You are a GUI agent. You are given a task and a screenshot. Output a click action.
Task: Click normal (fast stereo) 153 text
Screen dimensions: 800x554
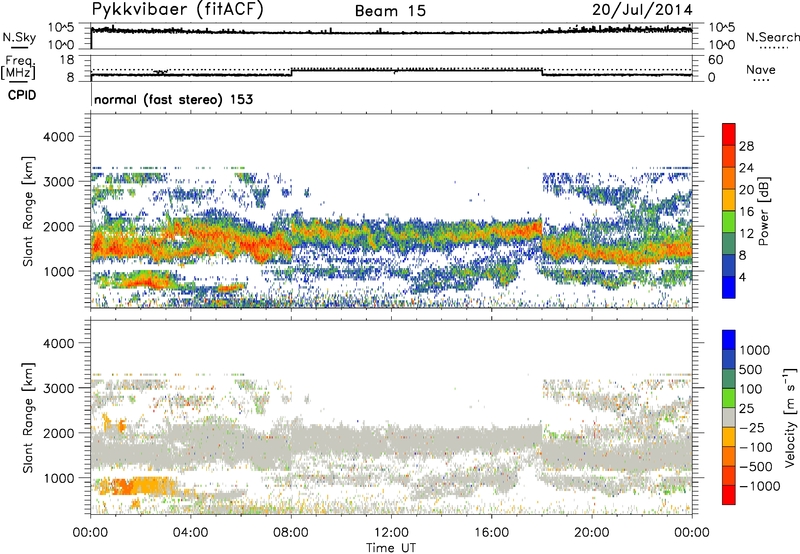click(173, 99)
